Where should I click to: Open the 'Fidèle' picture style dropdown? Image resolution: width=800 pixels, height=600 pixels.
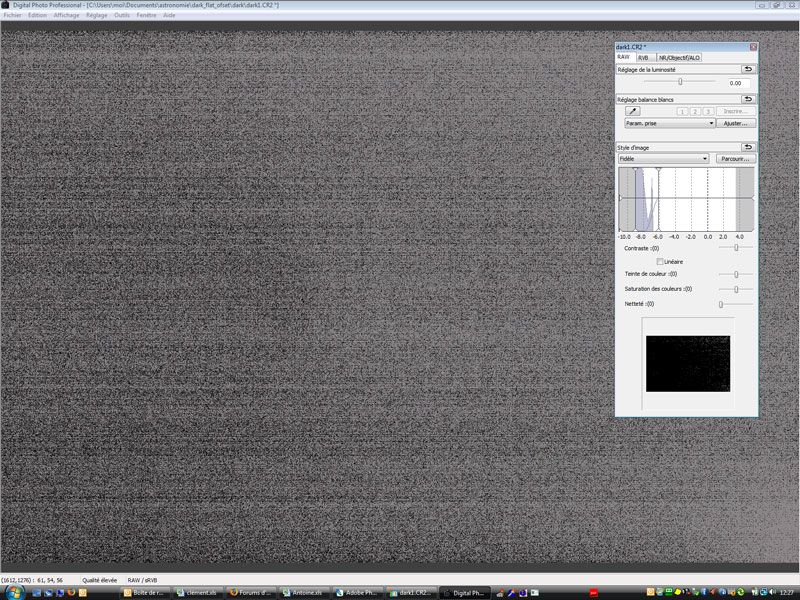click(x=663, y=159)
